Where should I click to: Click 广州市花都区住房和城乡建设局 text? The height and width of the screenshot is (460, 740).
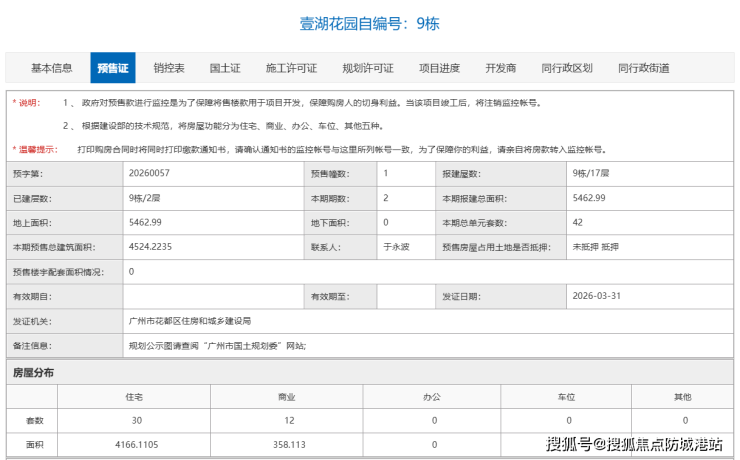pyautogui.click(x=190, y=321)
